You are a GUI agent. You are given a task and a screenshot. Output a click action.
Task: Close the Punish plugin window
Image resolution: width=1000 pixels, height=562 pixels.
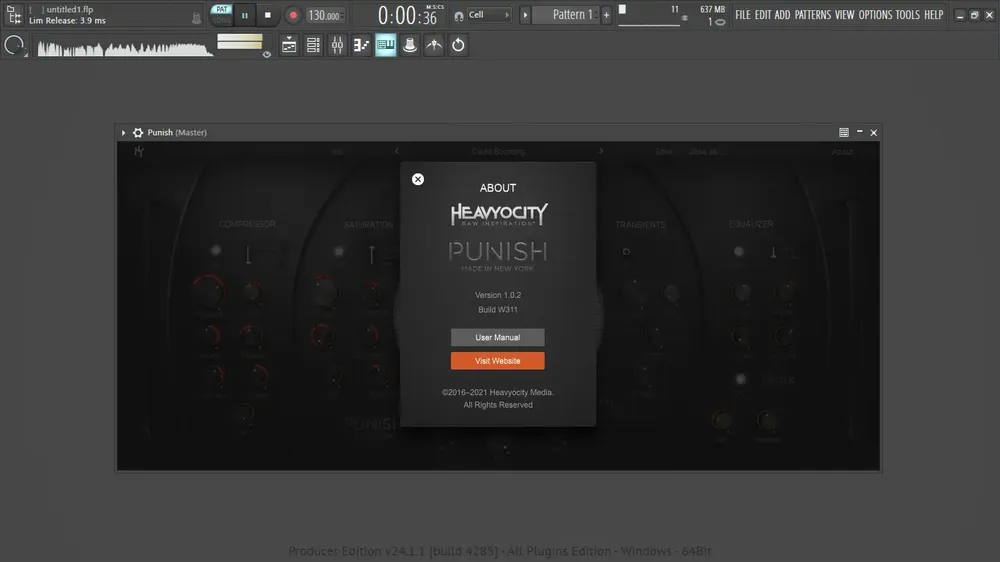(x=874, y=133)
